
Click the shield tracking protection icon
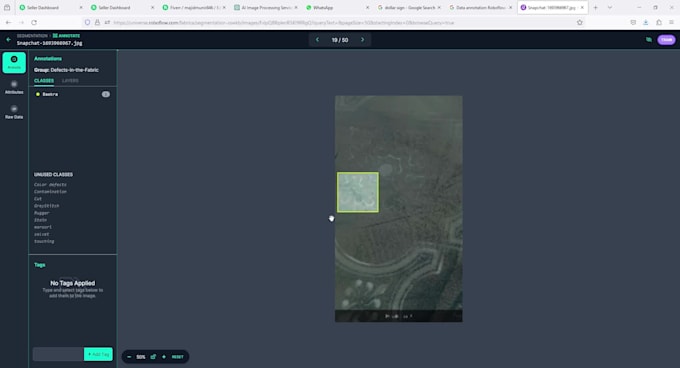coord(88,23)
